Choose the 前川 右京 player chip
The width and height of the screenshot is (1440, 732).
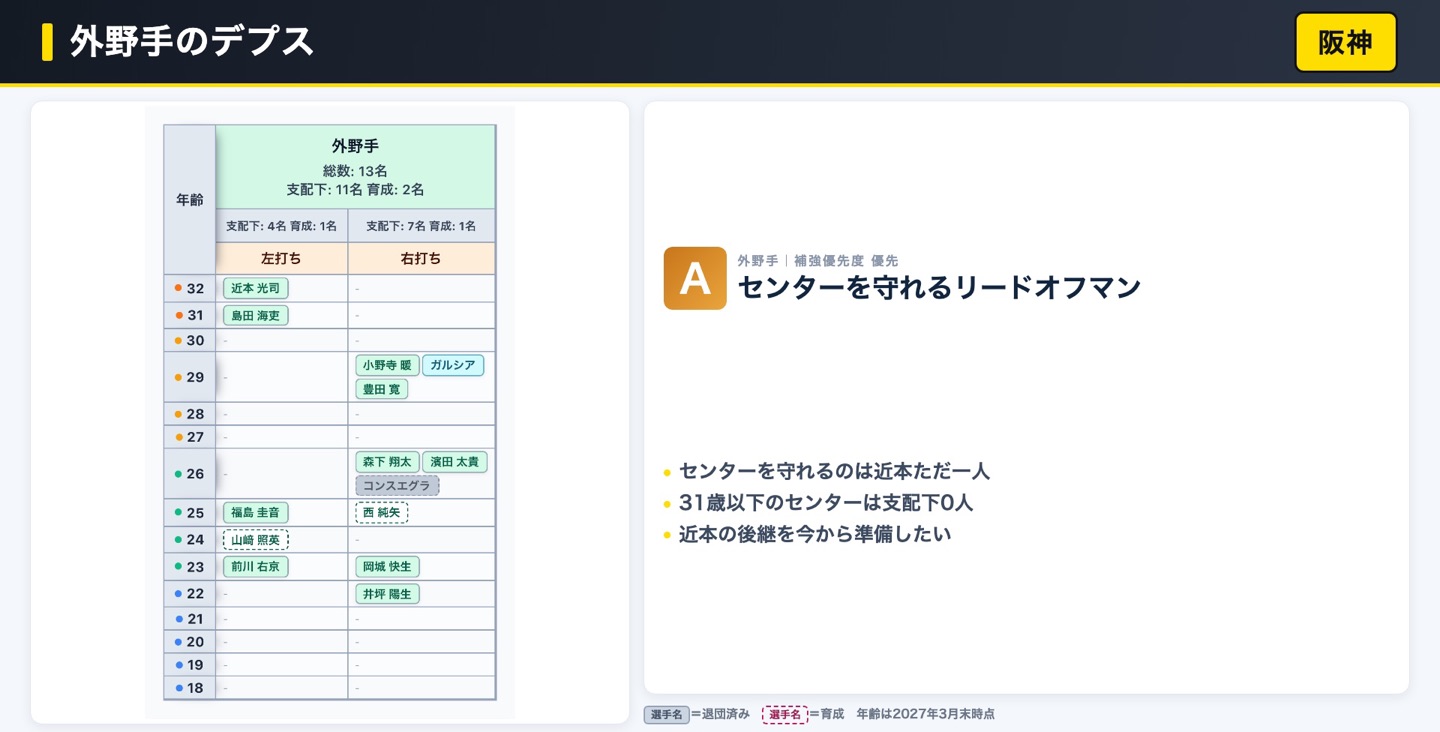click(256, 567)
